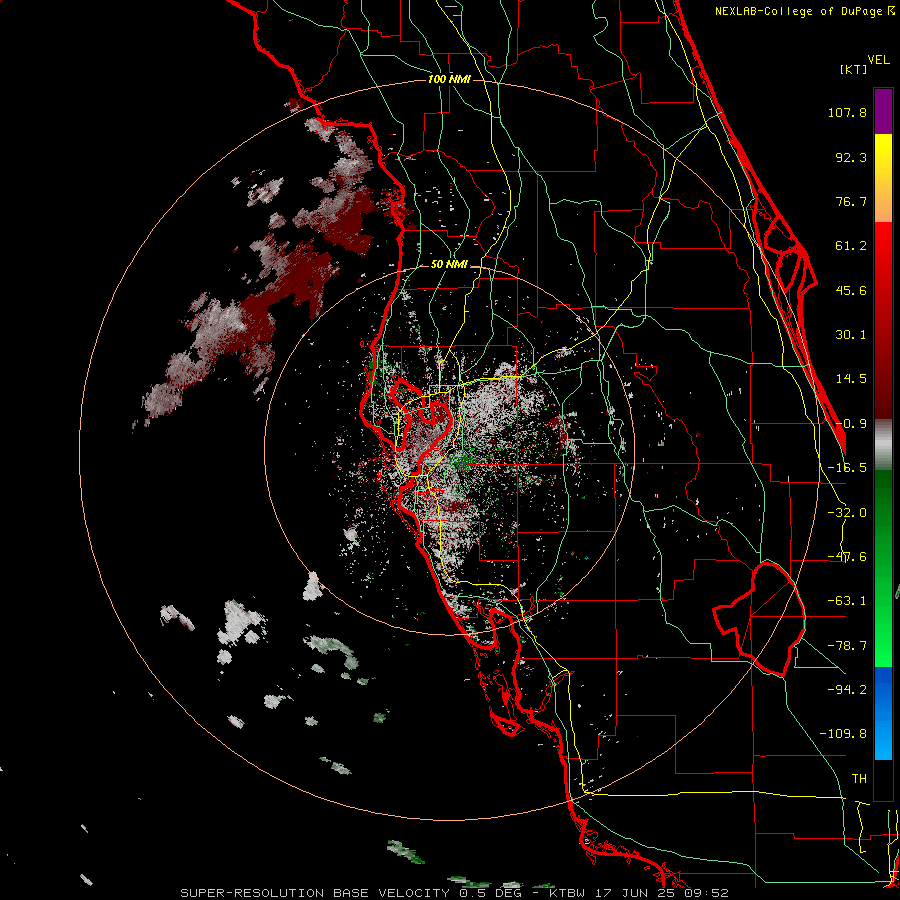Click the TH legend label
Screen dimensions: 900x900
(x=859, y=778)
